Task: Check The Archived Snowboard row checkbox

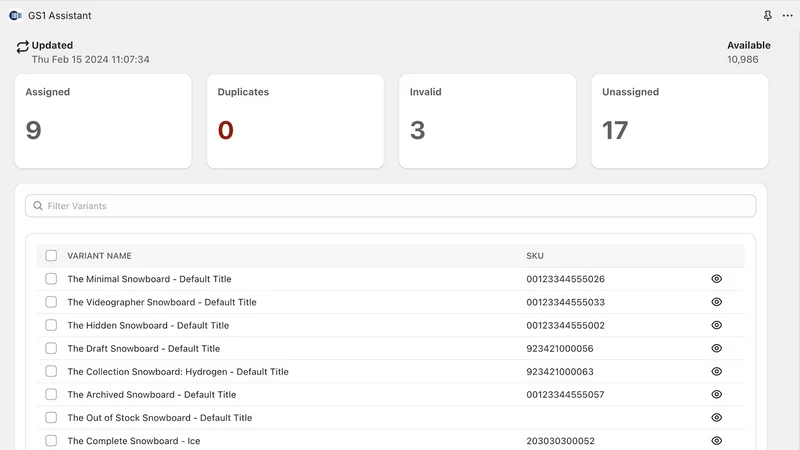Action: pos(51,394)
